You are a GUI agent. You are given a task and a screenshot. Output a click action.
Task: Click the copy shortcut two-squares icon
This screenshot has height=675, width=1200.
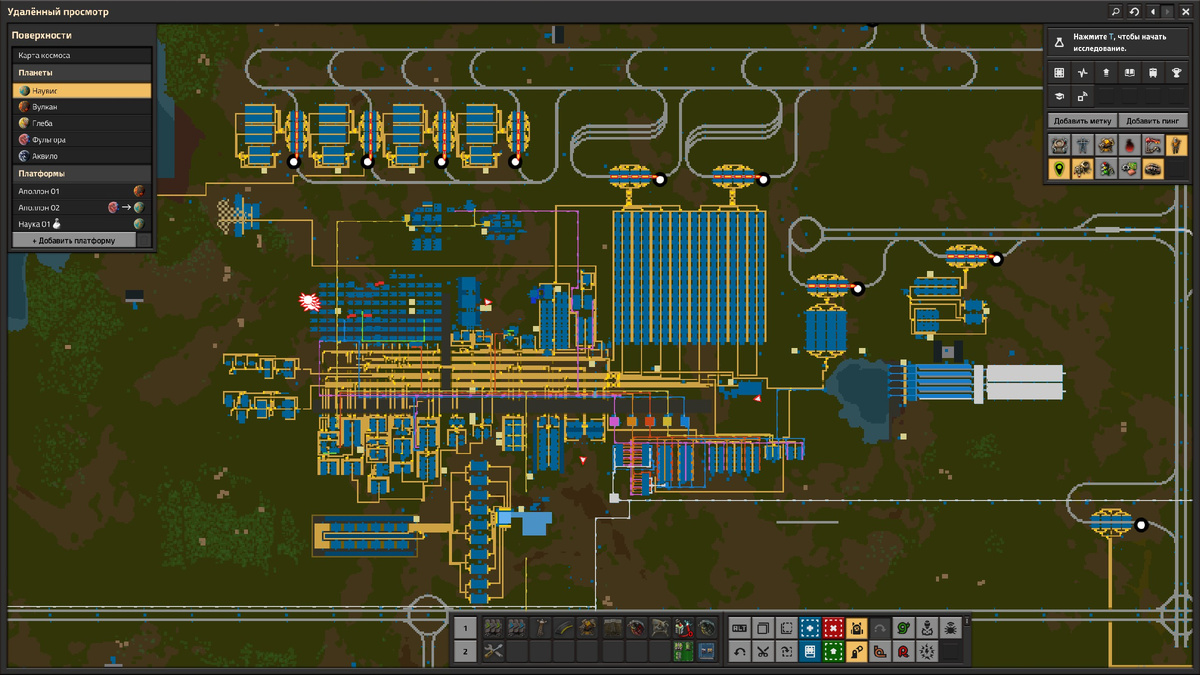pyautogui.click(x=763, y=628)
